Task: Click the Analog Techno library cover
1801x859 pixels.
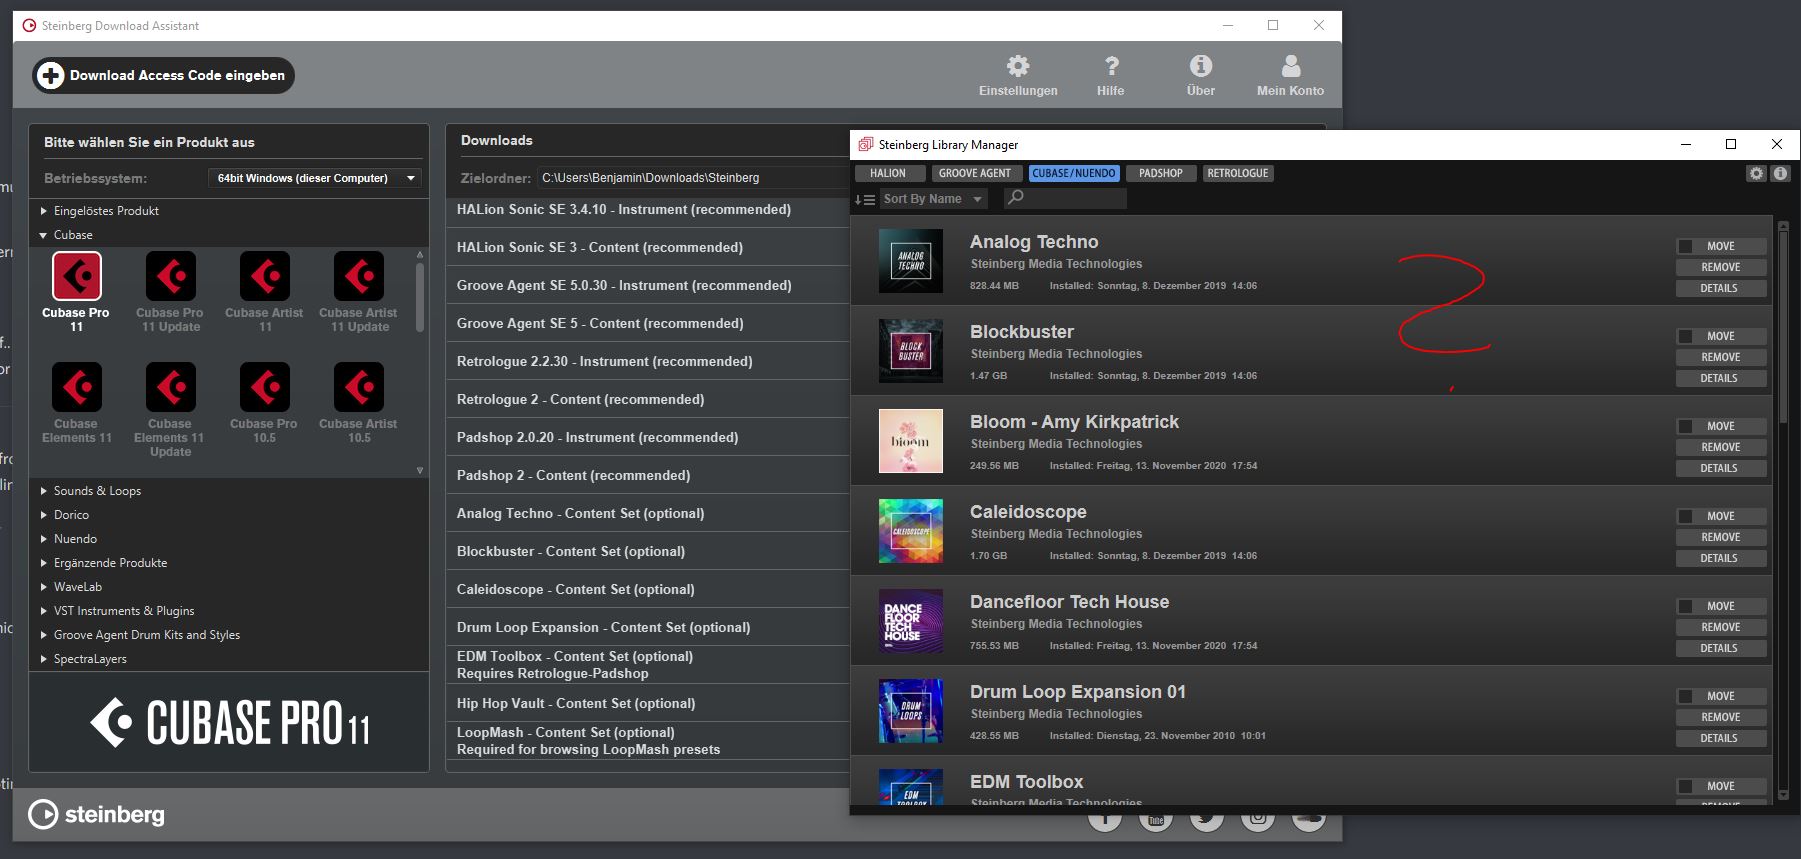Action: click(911, 261)
